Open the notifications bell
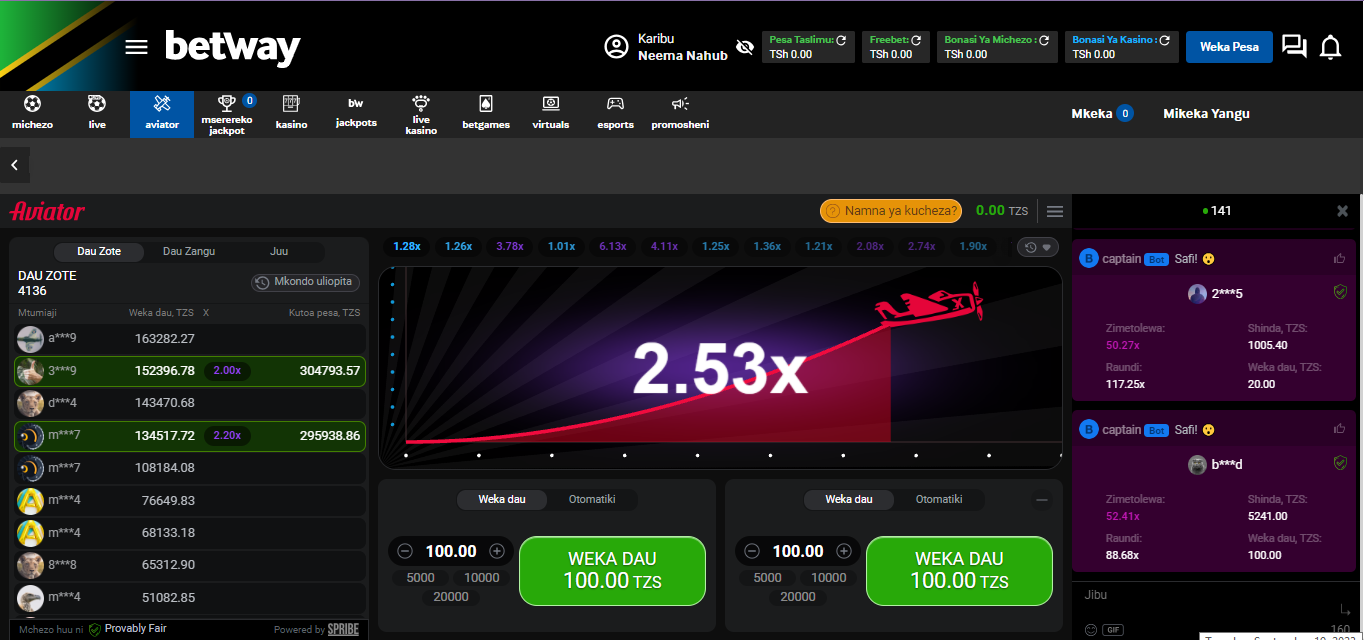 point(1330,47)
